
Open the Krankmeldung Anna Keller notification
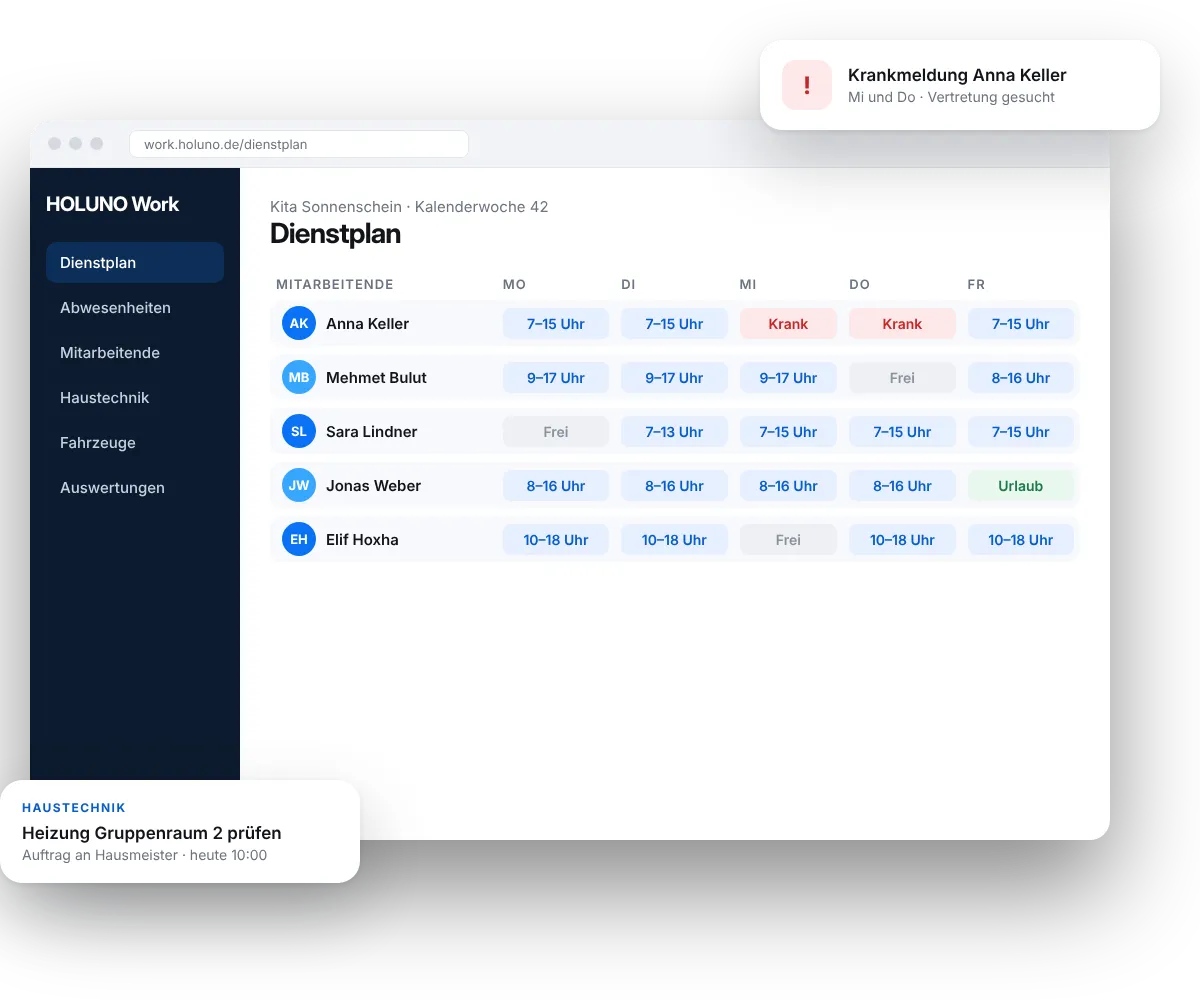[960, 85]
